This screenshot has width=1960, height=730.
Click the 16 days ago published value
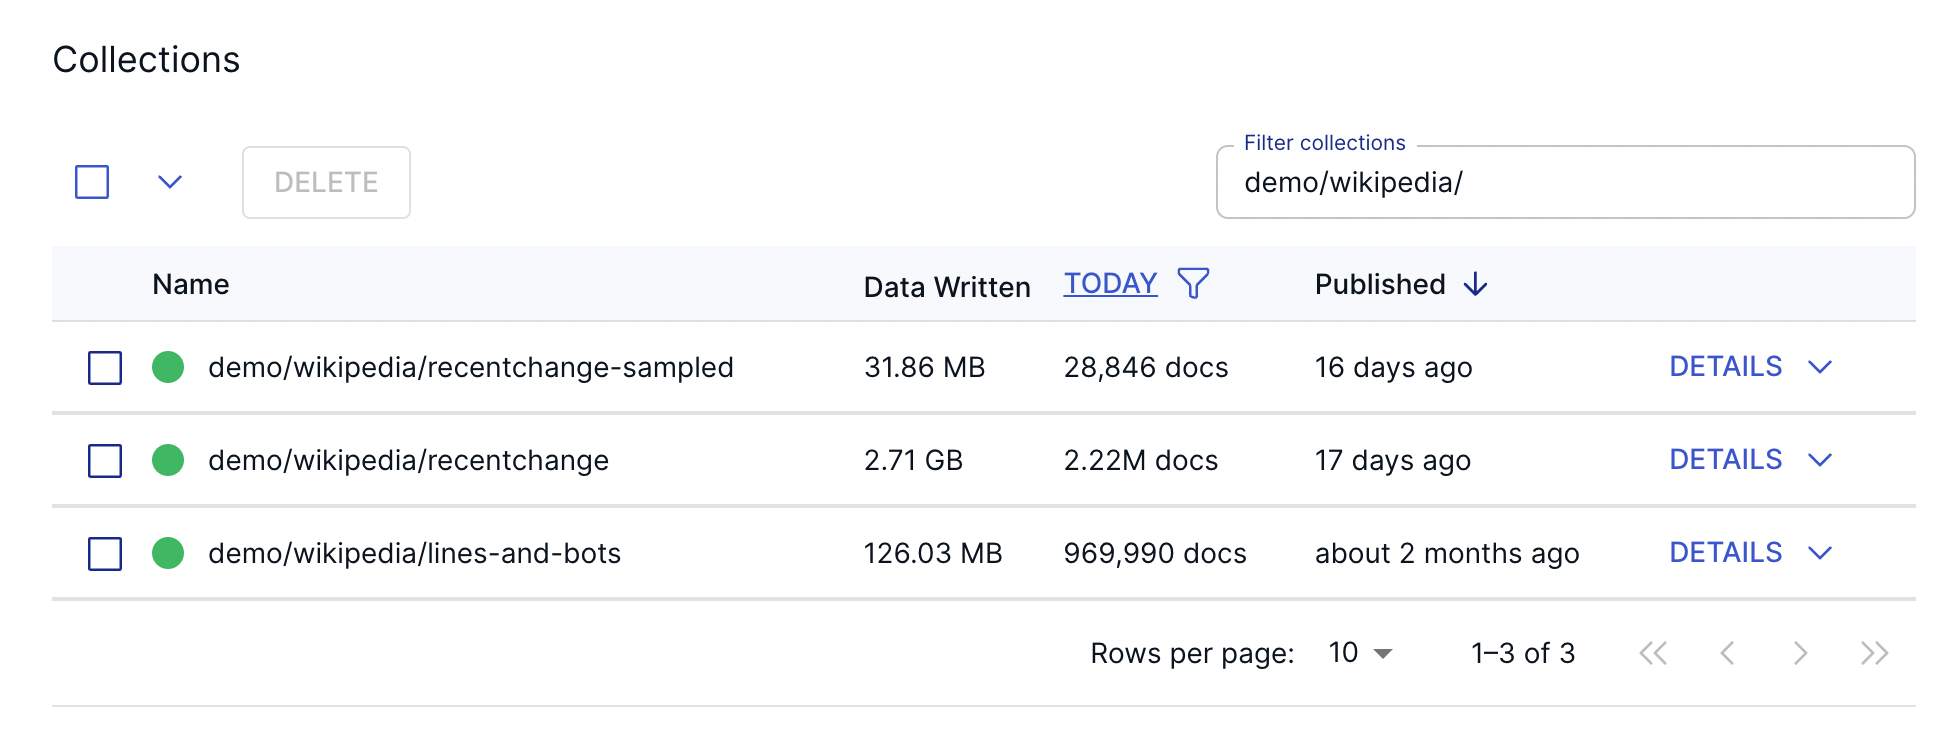pyautogui.click(x=1393, y=368)
